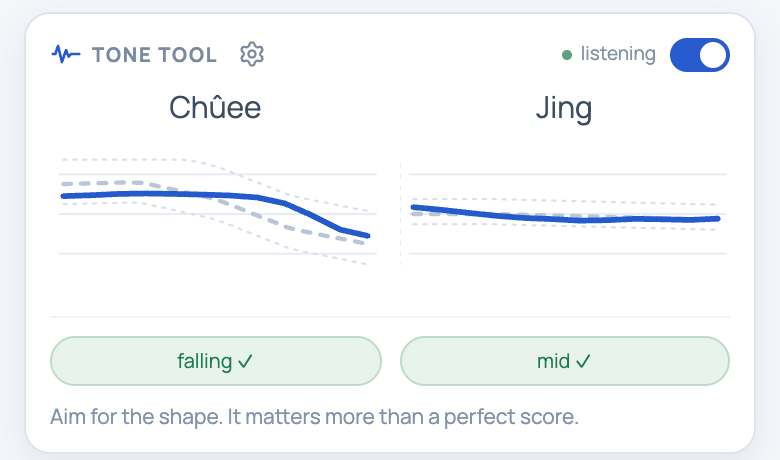Click the word "Chûee" heading
The height and width of the screenshot is (460, 780).
pos(215,107)
